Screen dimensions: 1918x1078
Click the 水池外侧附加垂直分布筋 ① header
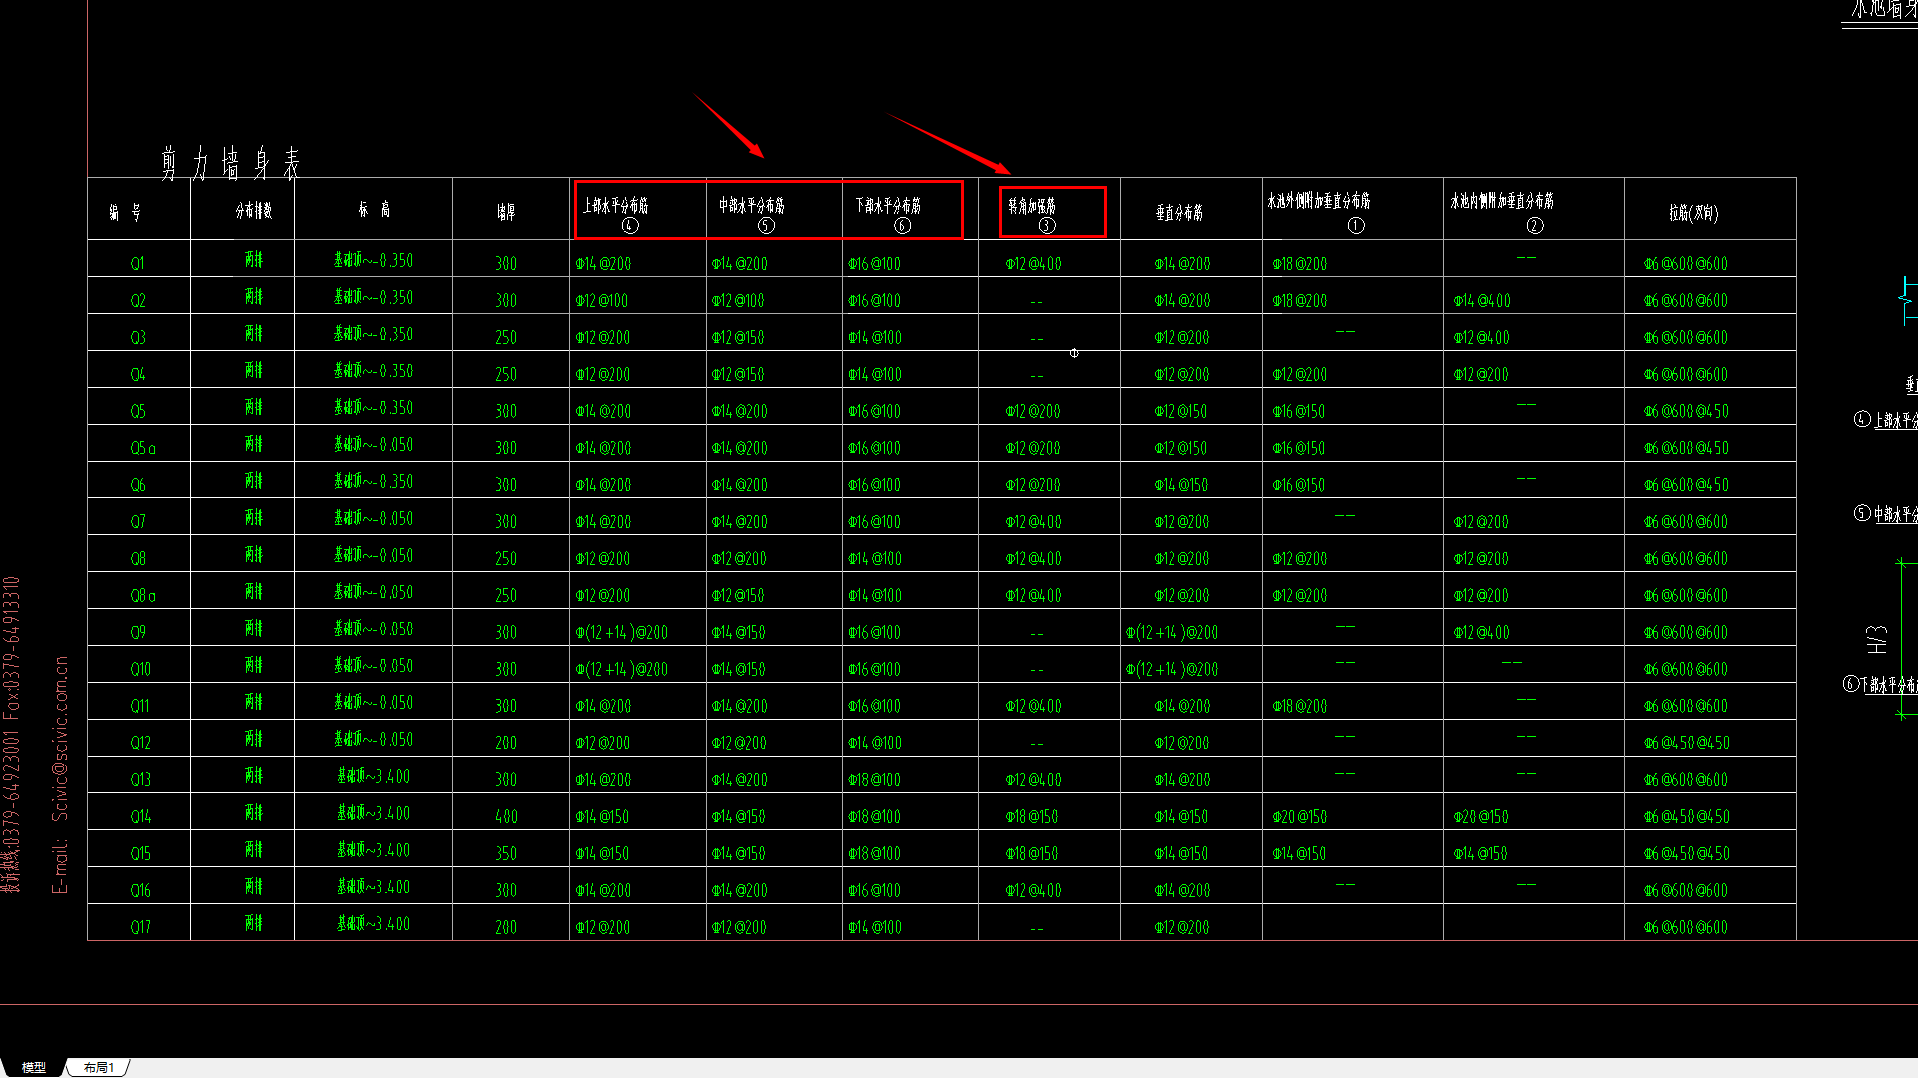click(1320, 212)
